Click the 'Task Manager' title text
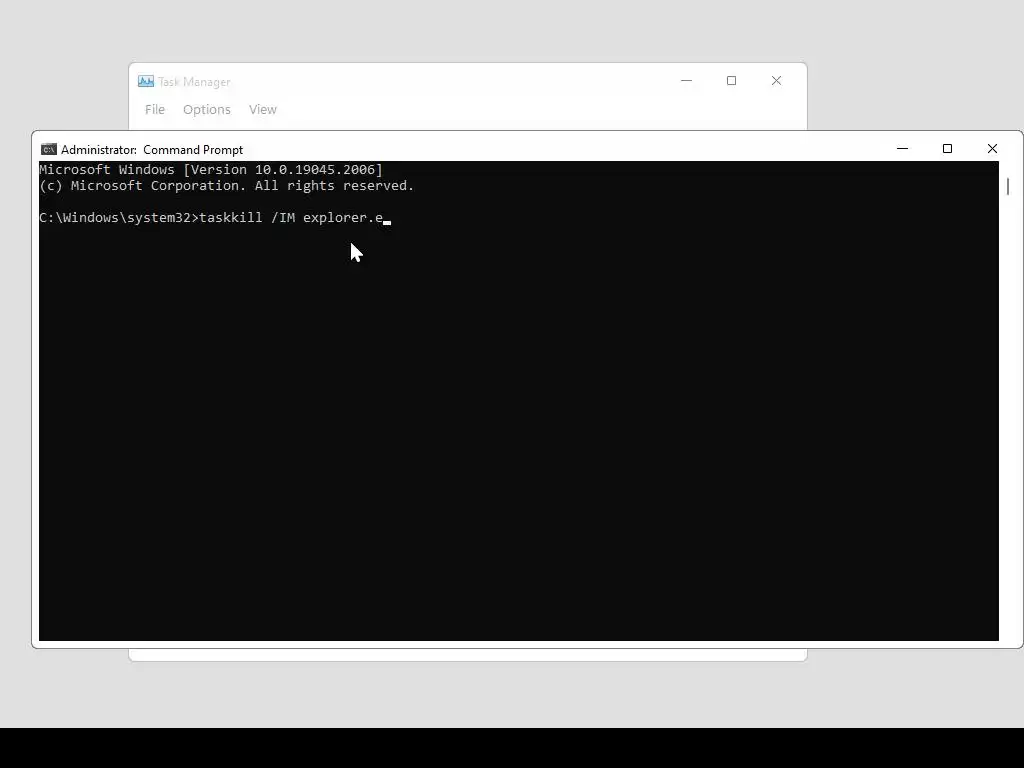Viewport: 1024px width, 768px height. (194, 82)
